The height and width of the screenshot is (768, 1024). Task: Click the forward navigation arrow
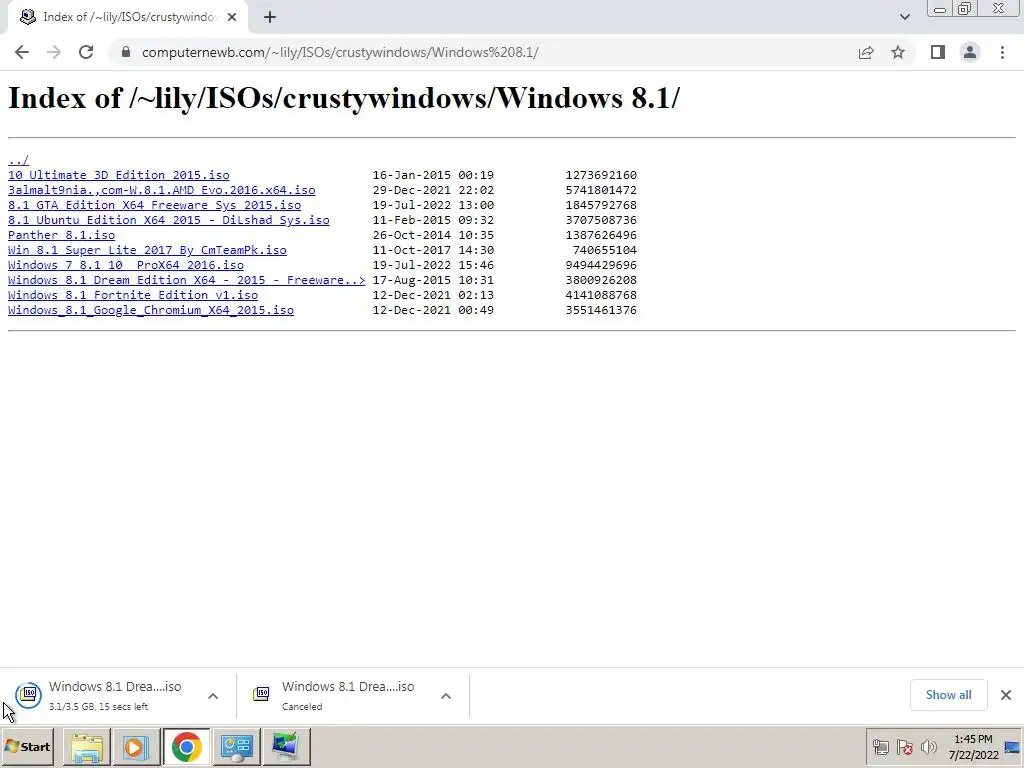pyautogui.click(x=54, y=52)
